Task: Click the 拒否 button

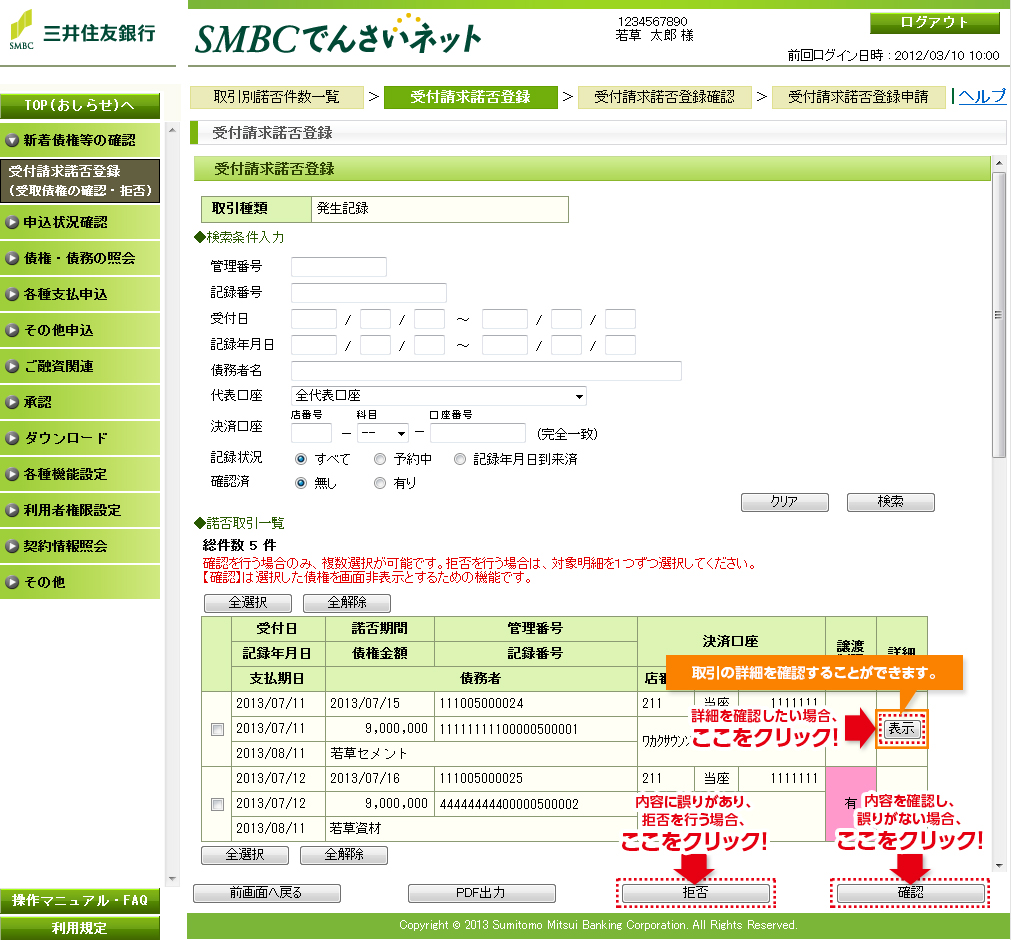Action: (x=696, y=893)
